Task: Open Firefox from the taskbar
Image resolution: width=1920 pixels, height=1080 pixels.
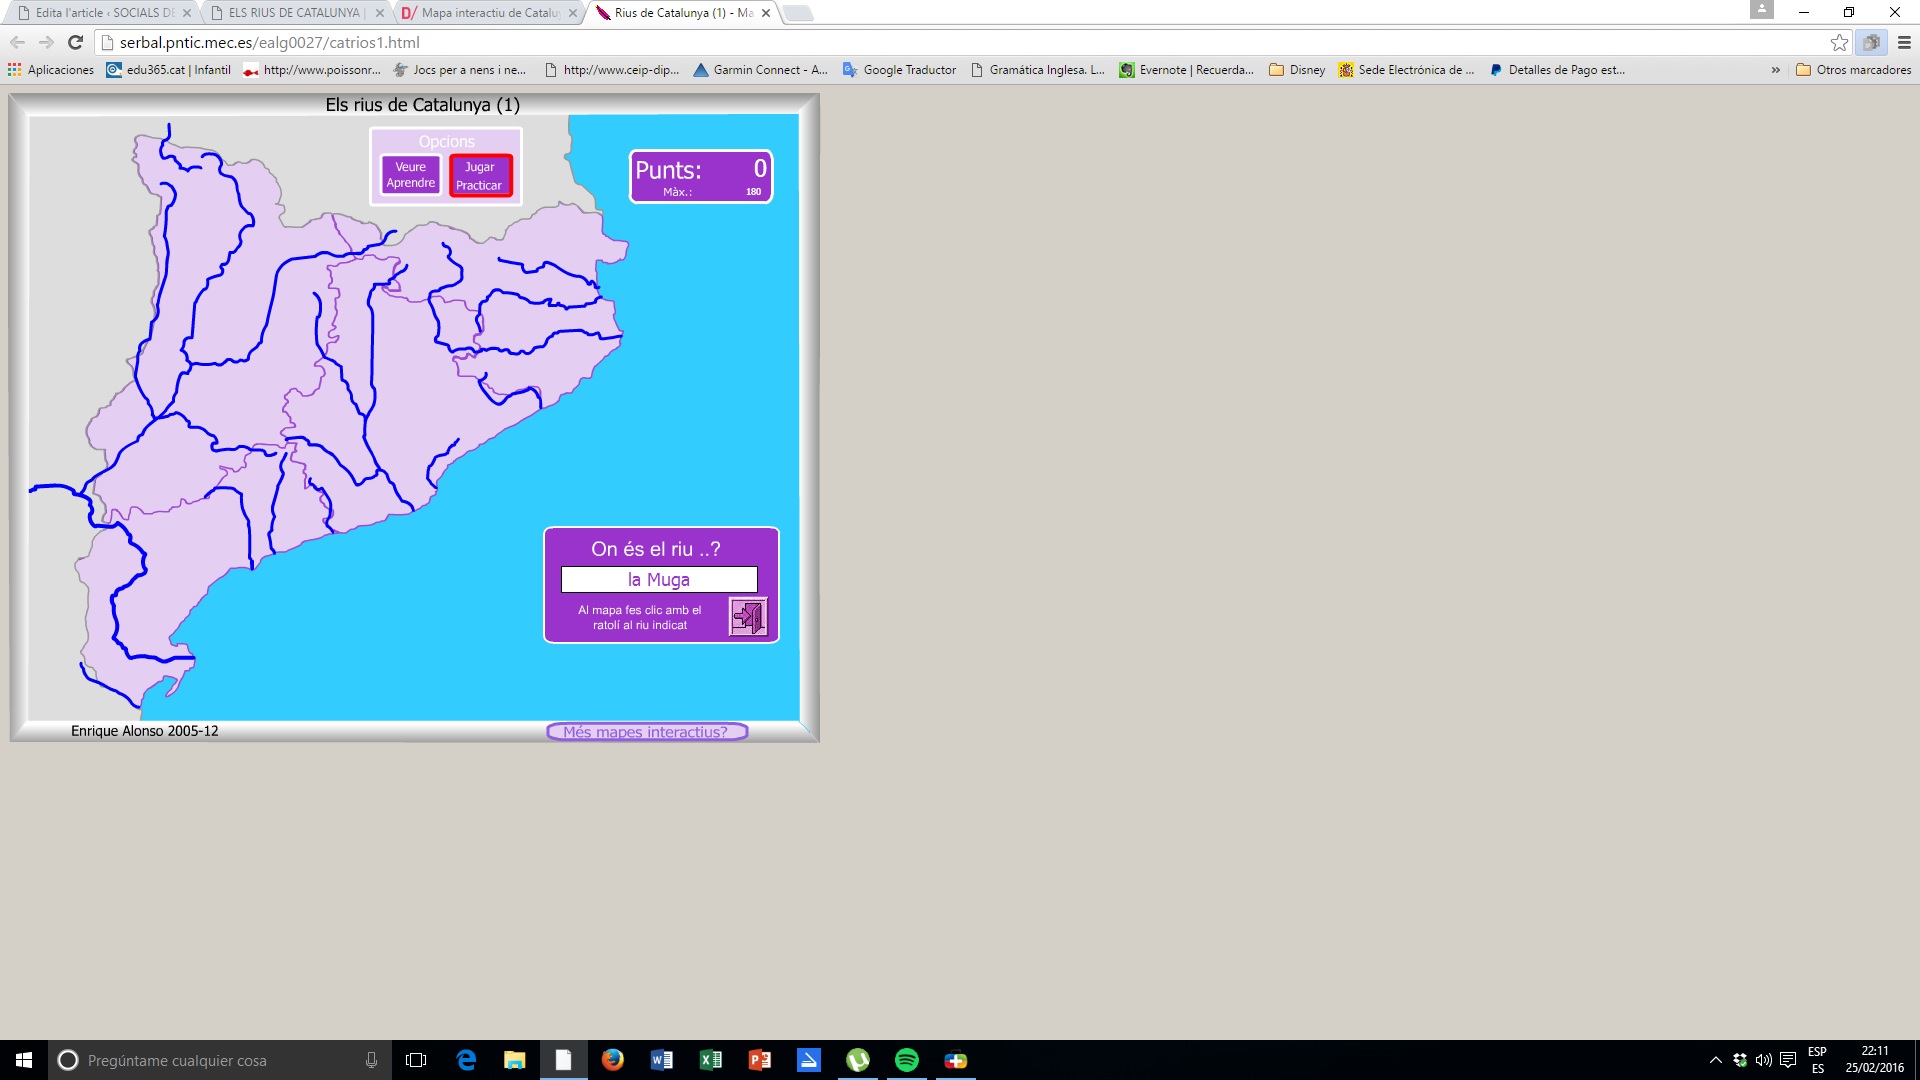Action: tap(612, 1060)
